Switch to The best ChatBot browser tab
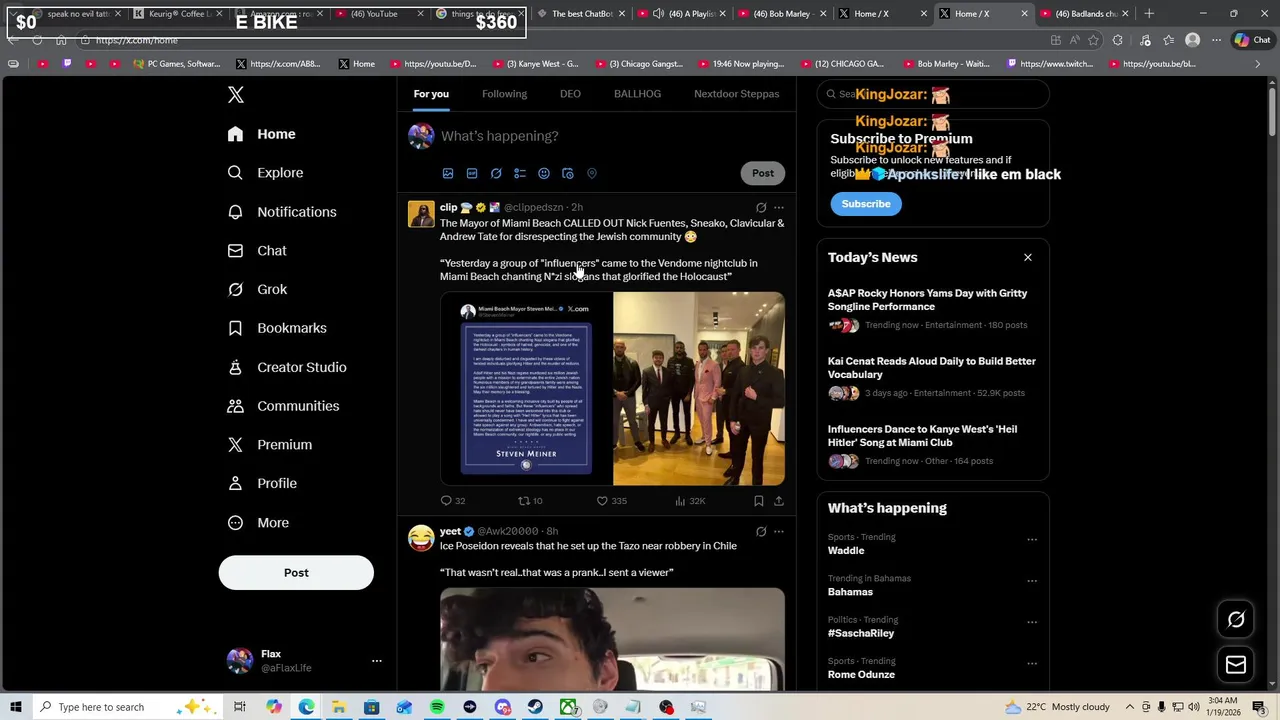 (x=576, y=14)
